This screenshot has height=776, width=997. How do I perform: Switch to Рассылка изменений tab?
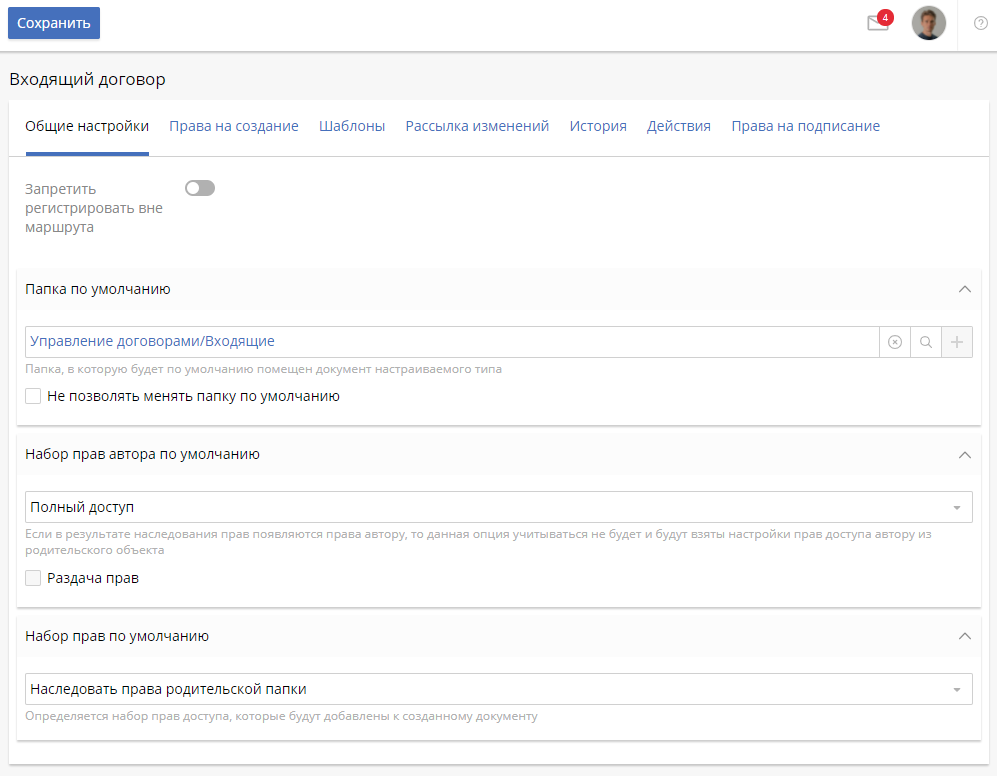[x=477, y=126]
